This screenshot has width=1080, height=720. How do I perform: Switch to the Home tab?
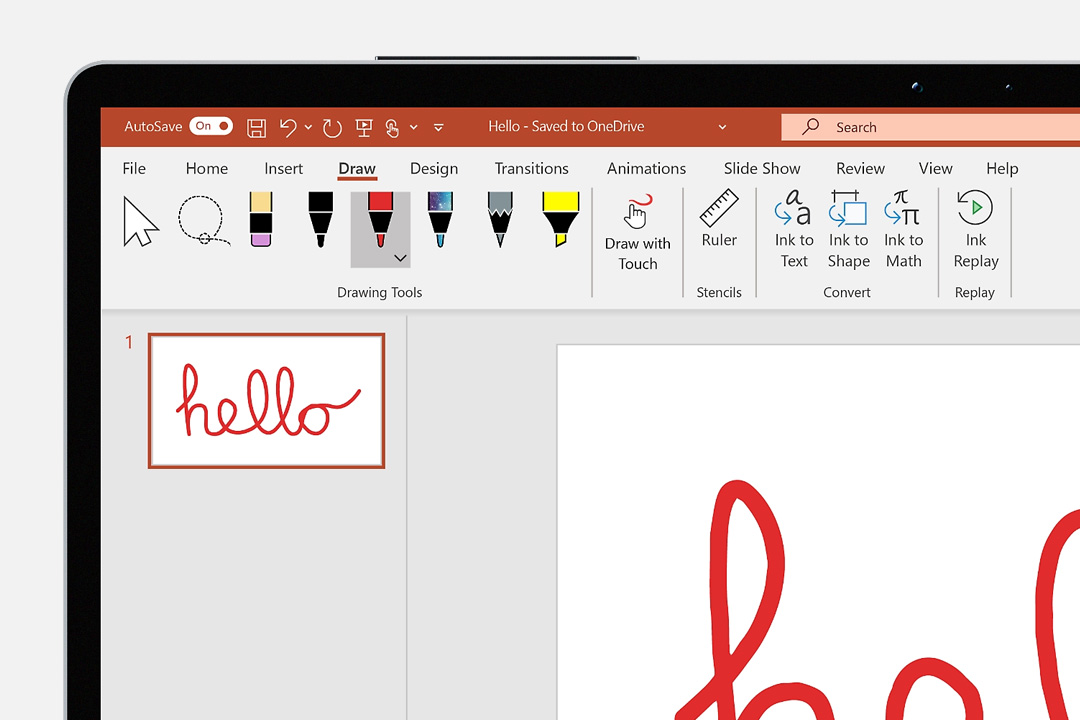pyautogui.click(x=207, y=168)
